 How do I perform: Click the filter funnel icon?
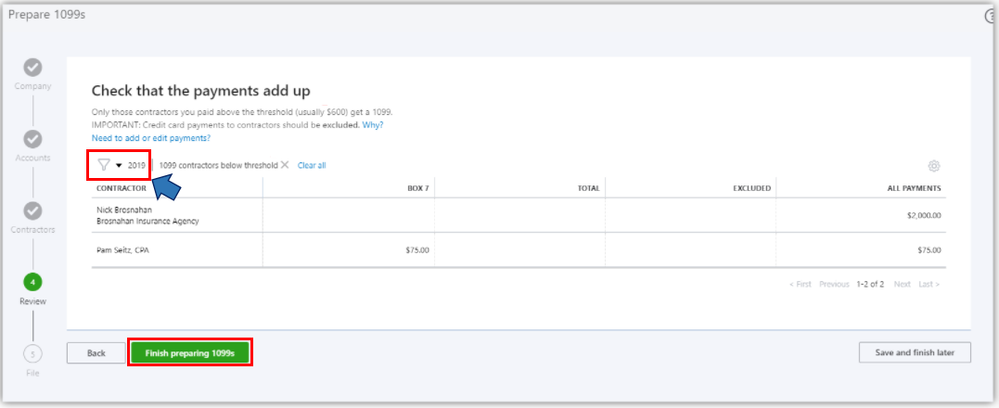click(x=104, y=165)
